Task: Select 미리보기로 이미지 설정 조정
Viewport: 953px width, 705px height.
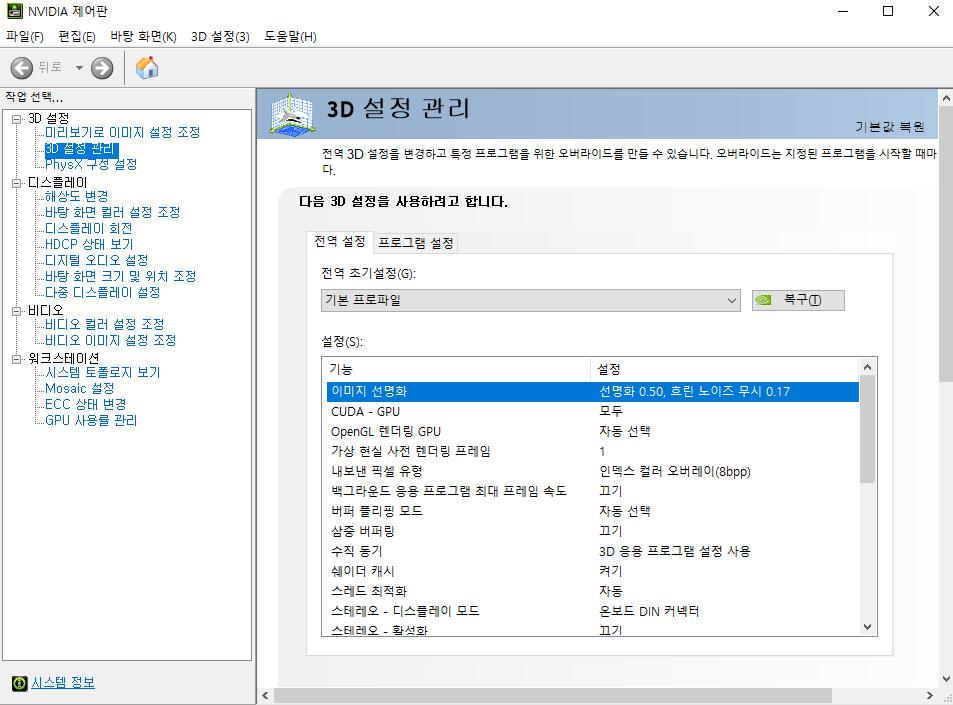Action: coord(123,132)
